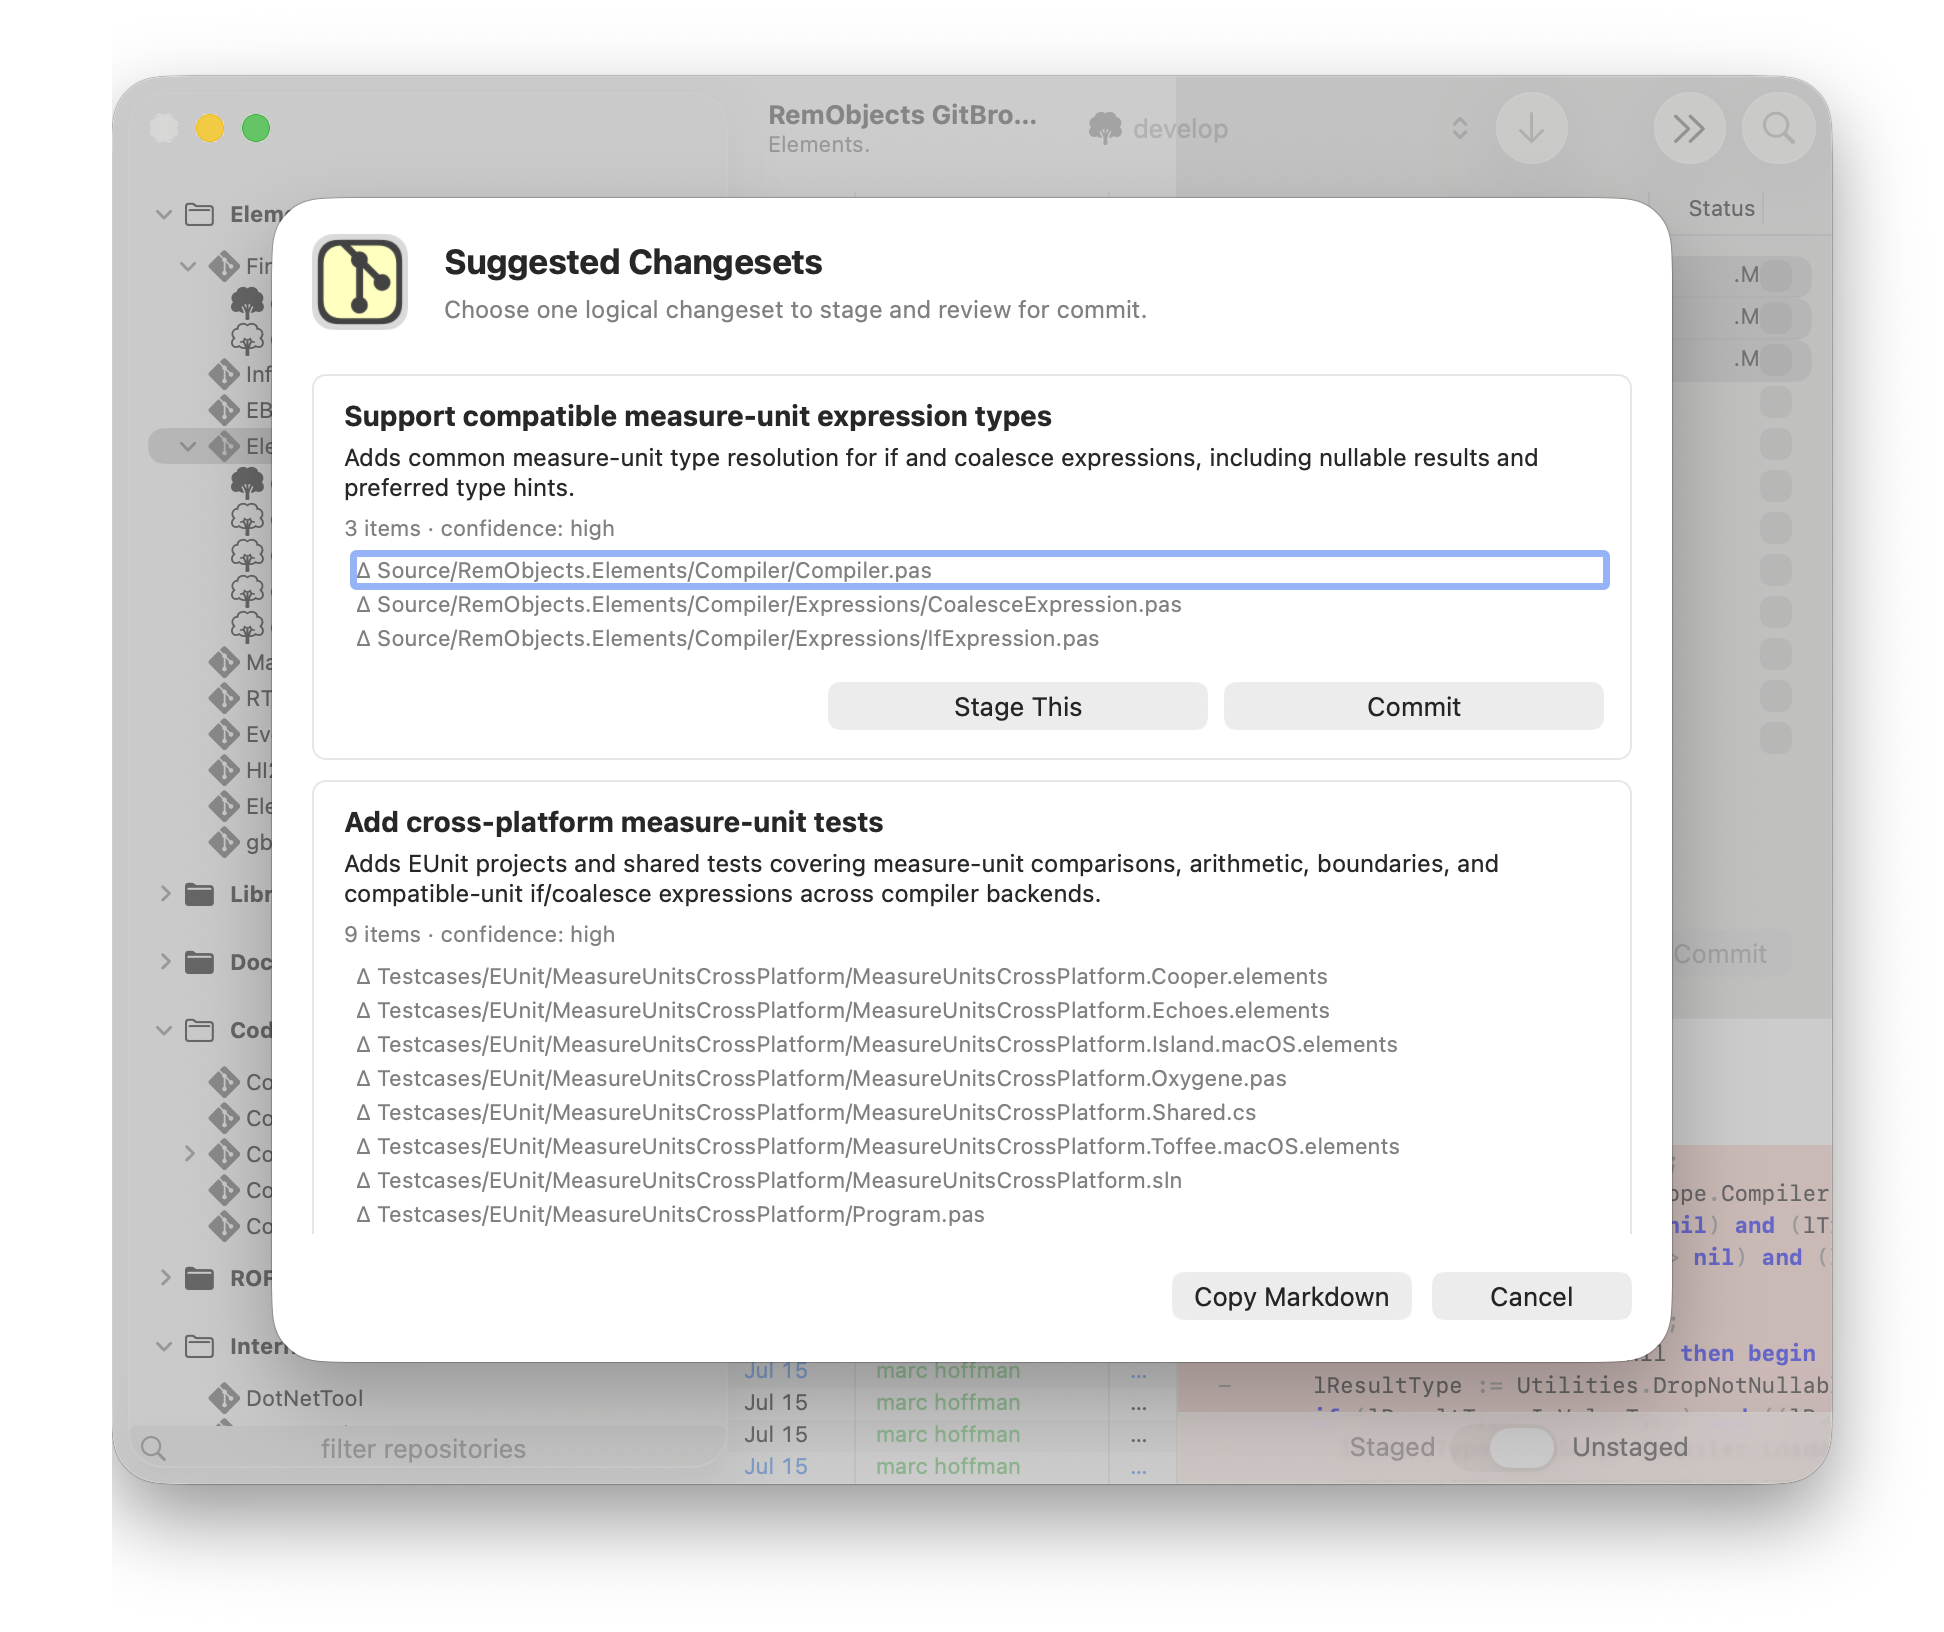Click the Copy Markdown button
This screenshot has width=1944, height=1632.
[x=1291, y=1297]
